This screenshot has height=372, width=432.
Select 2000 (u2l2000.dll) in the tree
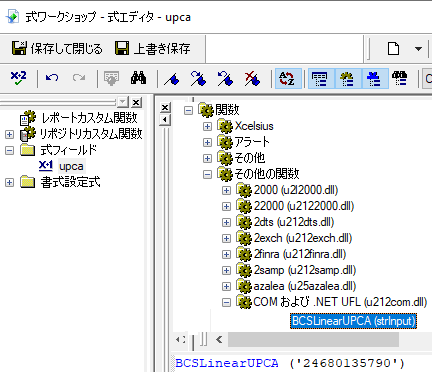(296, 190)
